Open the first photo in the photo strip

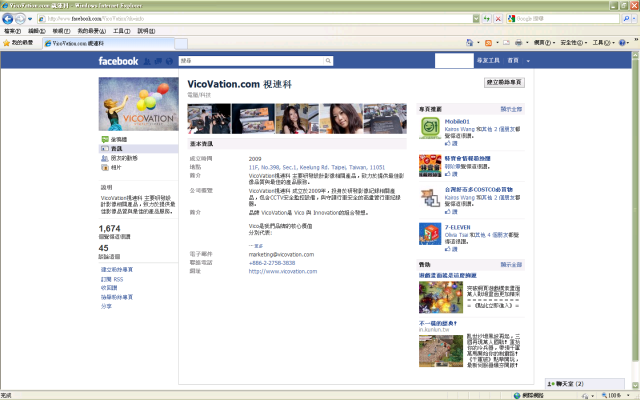tap(209, 119)
